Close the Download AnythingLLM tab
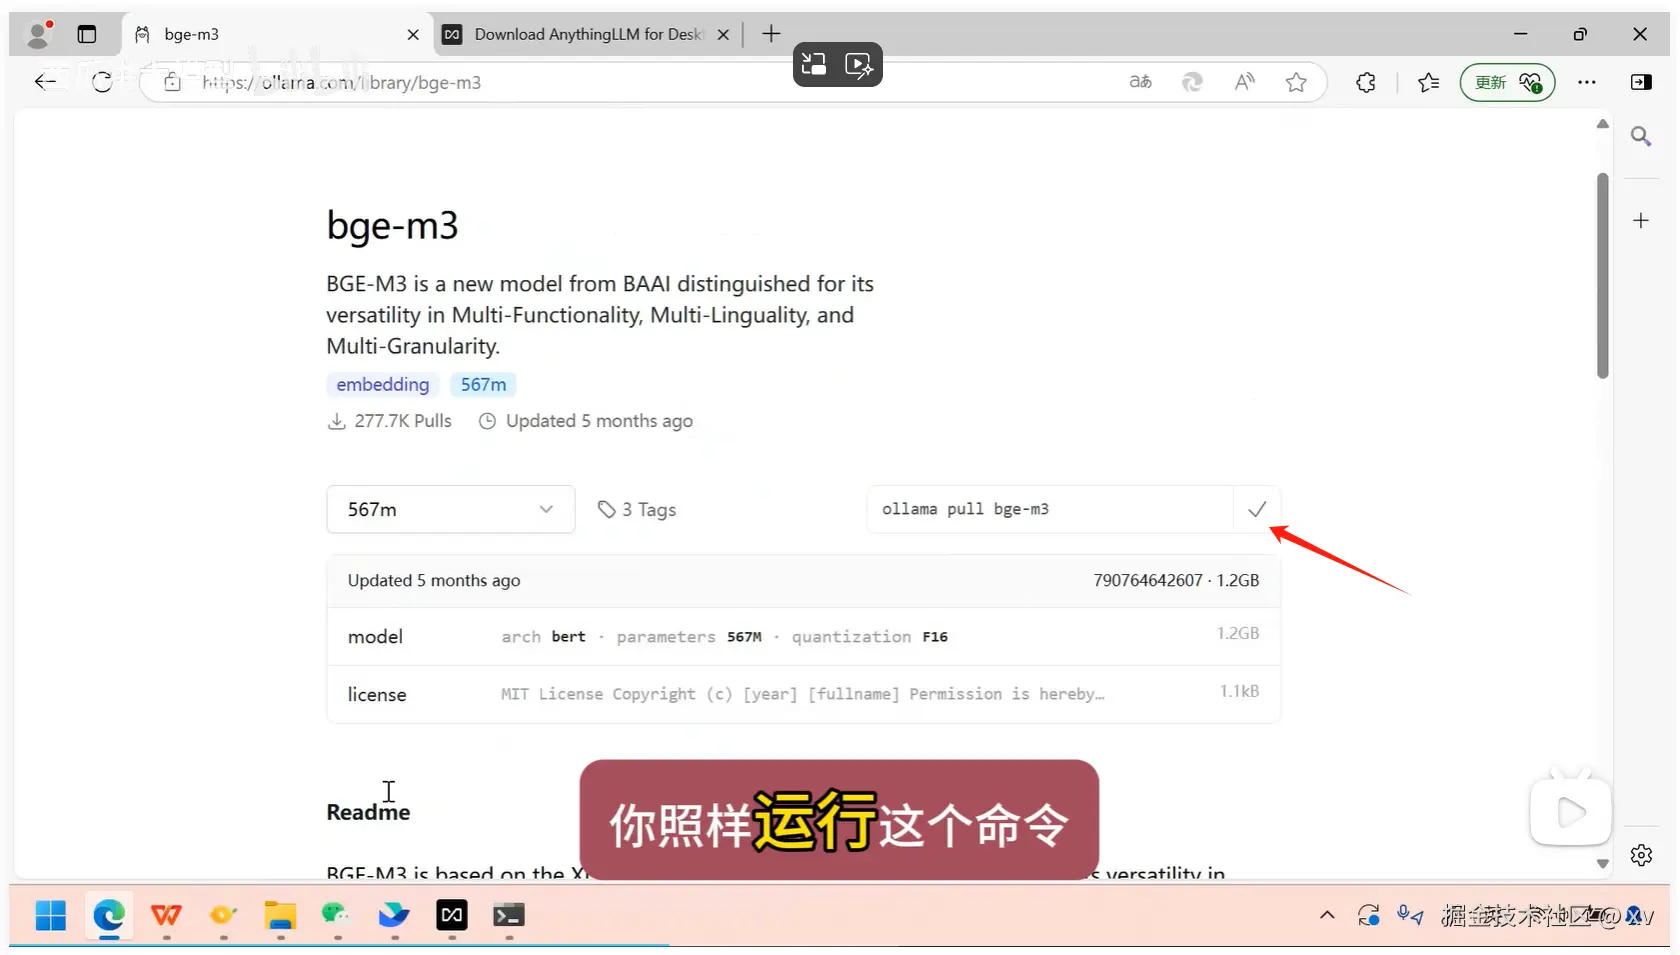 click(x=723, y=34)
